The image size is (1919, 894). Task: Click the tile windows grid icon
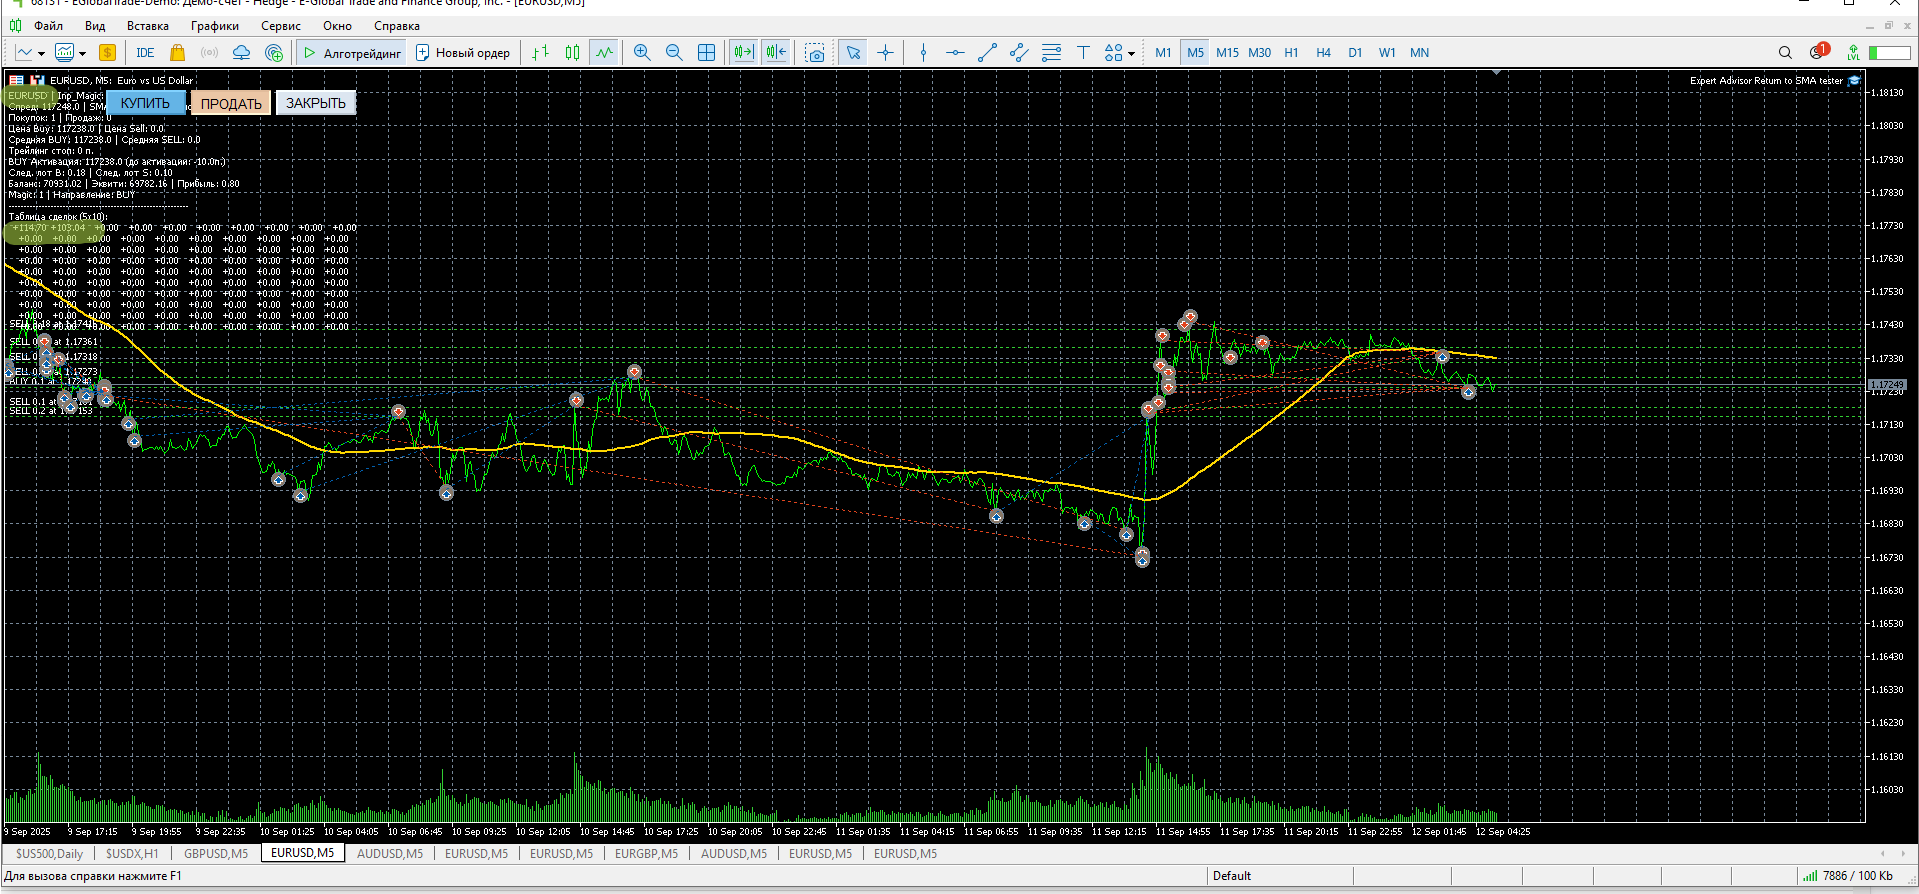click(x=706, y=53)
